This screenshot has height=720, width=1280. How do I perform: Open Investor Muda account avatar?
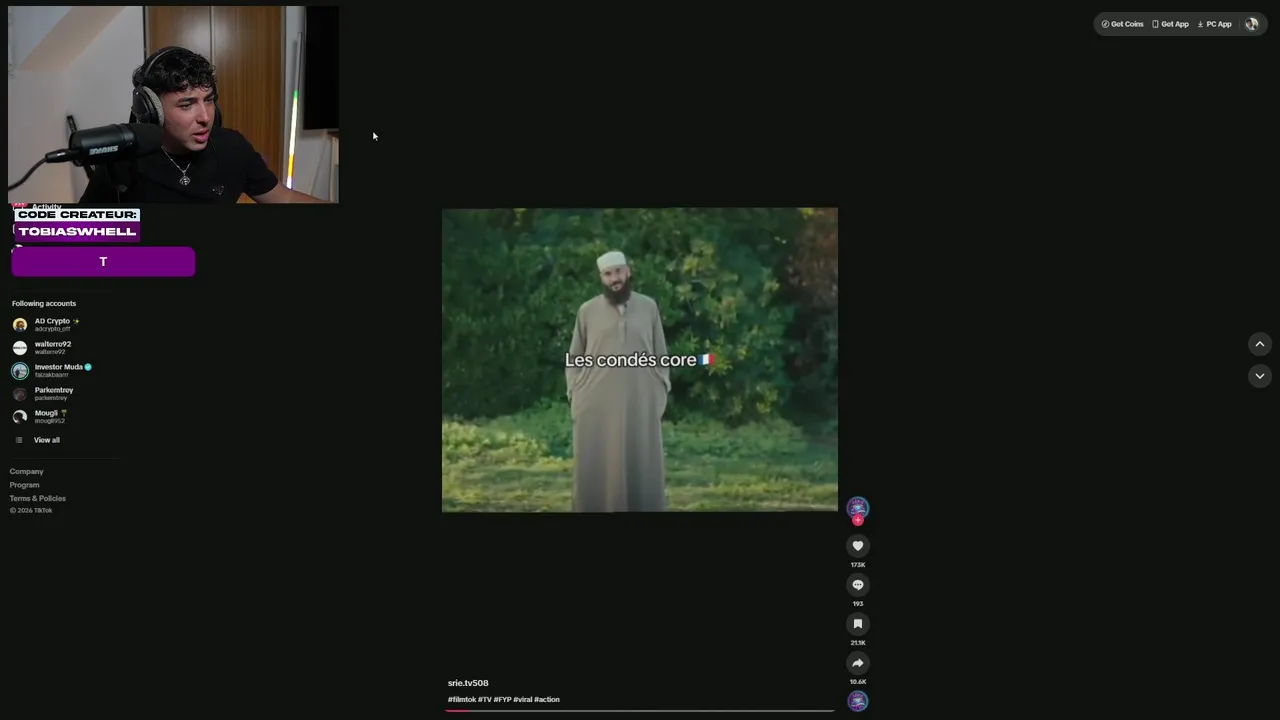coord(20,371)
